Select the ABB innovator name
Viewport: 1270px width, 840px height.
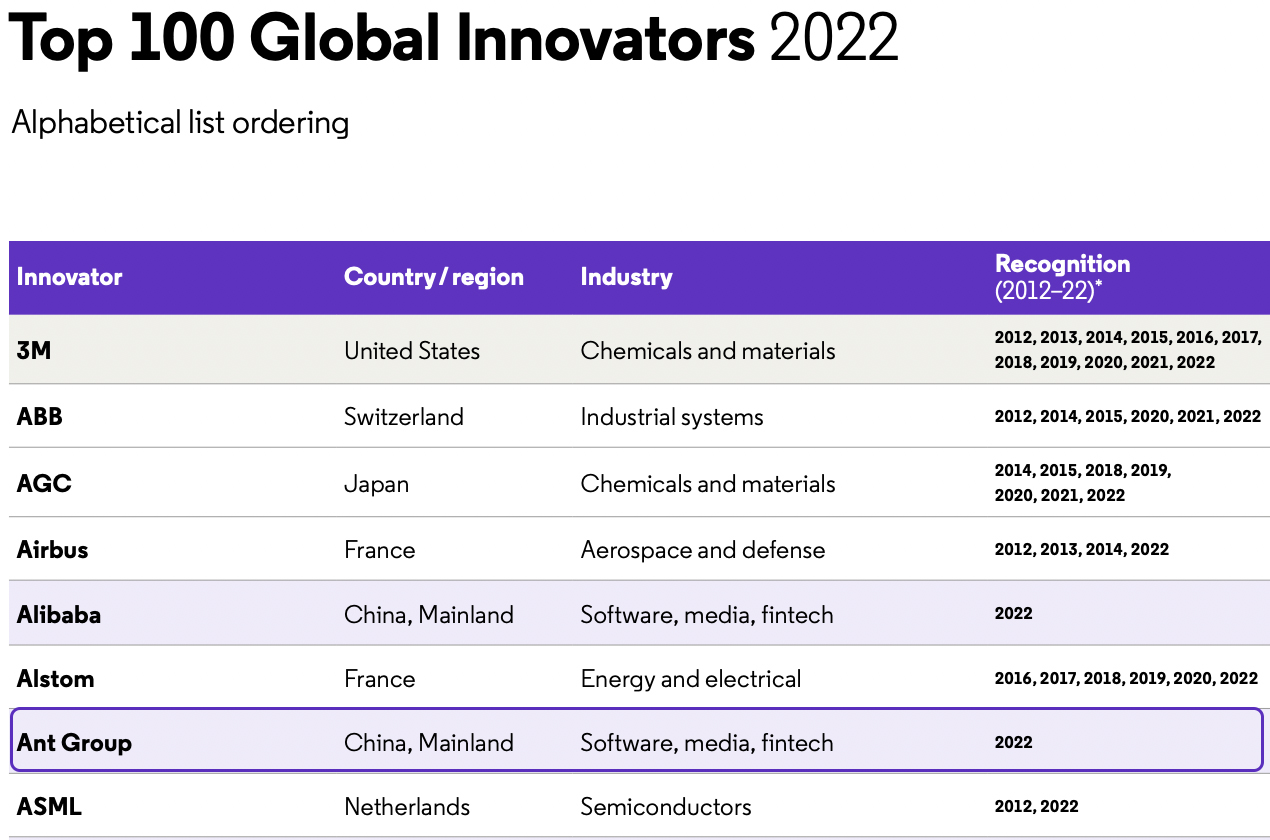pos(40,416)
